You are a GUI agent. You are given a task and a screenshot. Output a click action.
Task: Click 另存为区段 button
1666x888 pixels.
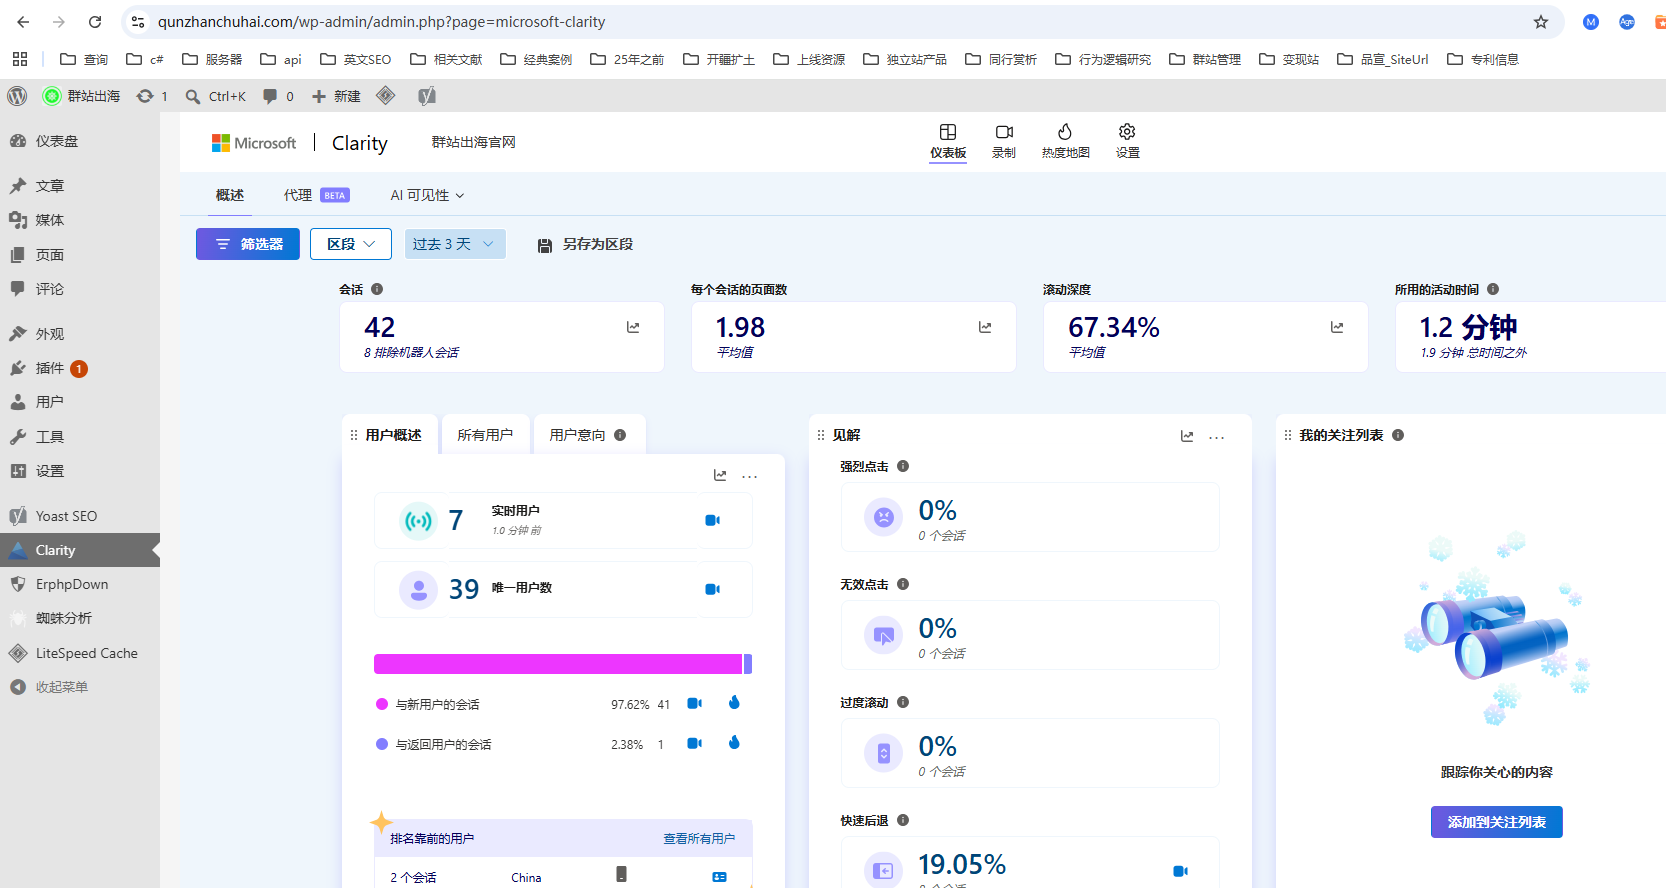pos(585,244)
